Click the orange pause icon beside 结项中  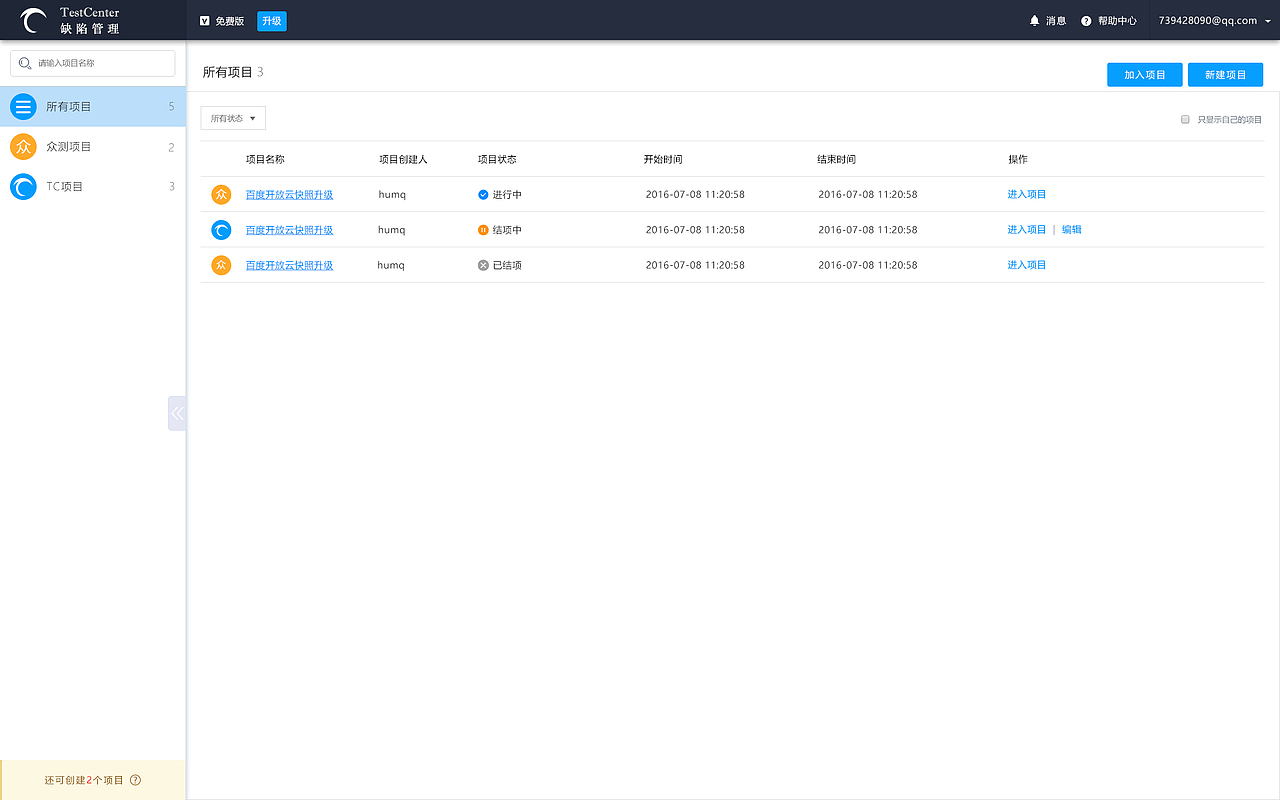coord(484,230)
